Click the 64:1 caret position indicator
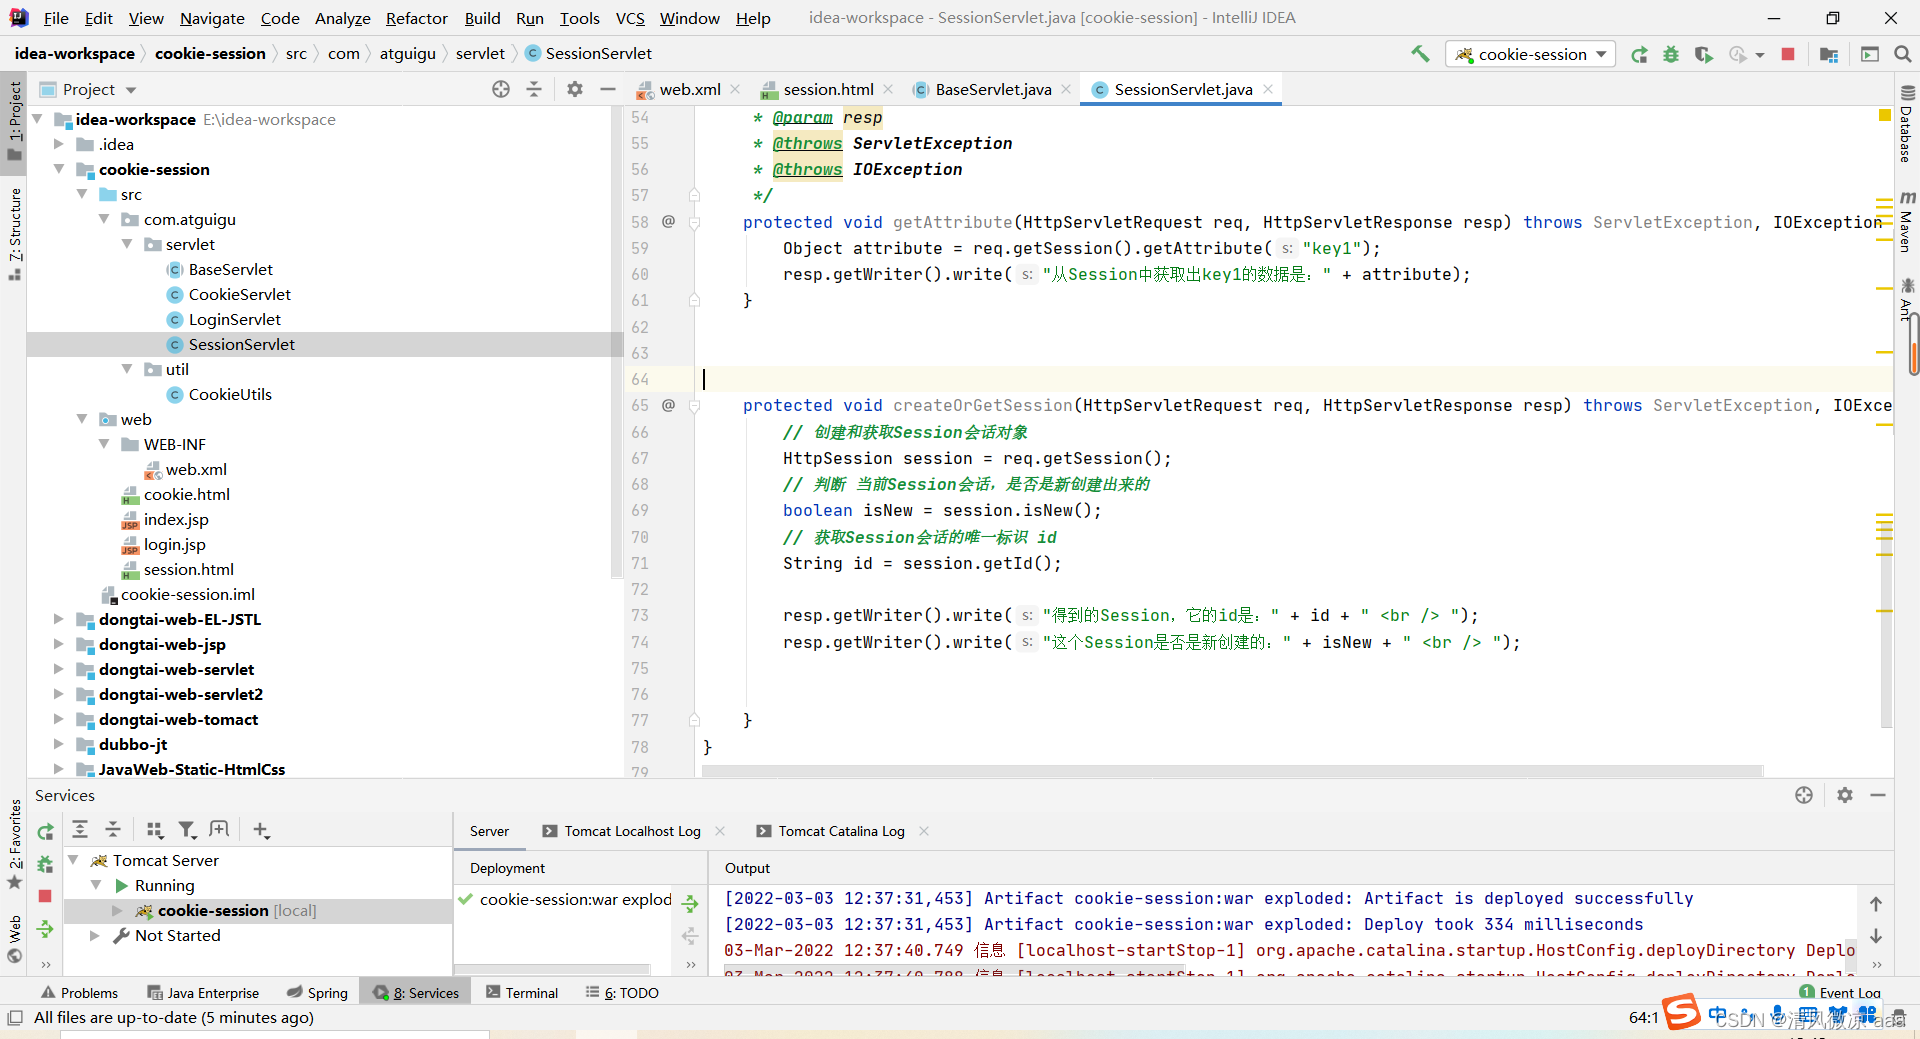The image size is (1920, 1039). click(x=1643, y=1017)
